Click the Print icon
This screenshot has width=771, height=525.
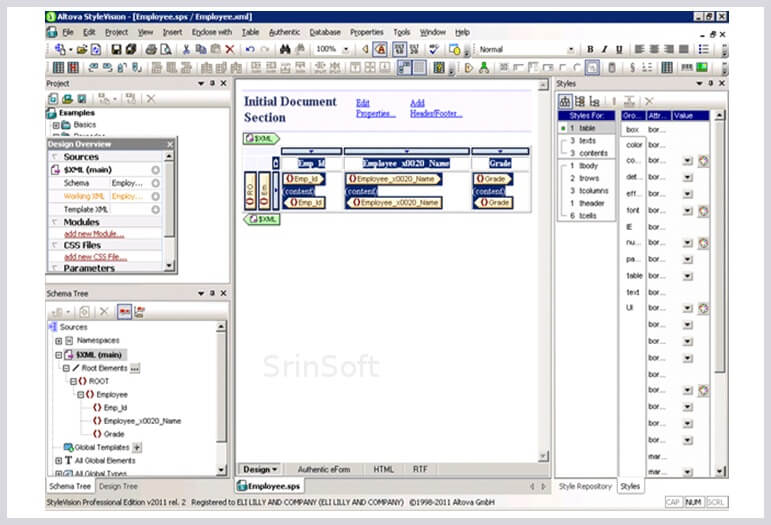point(151,49)
